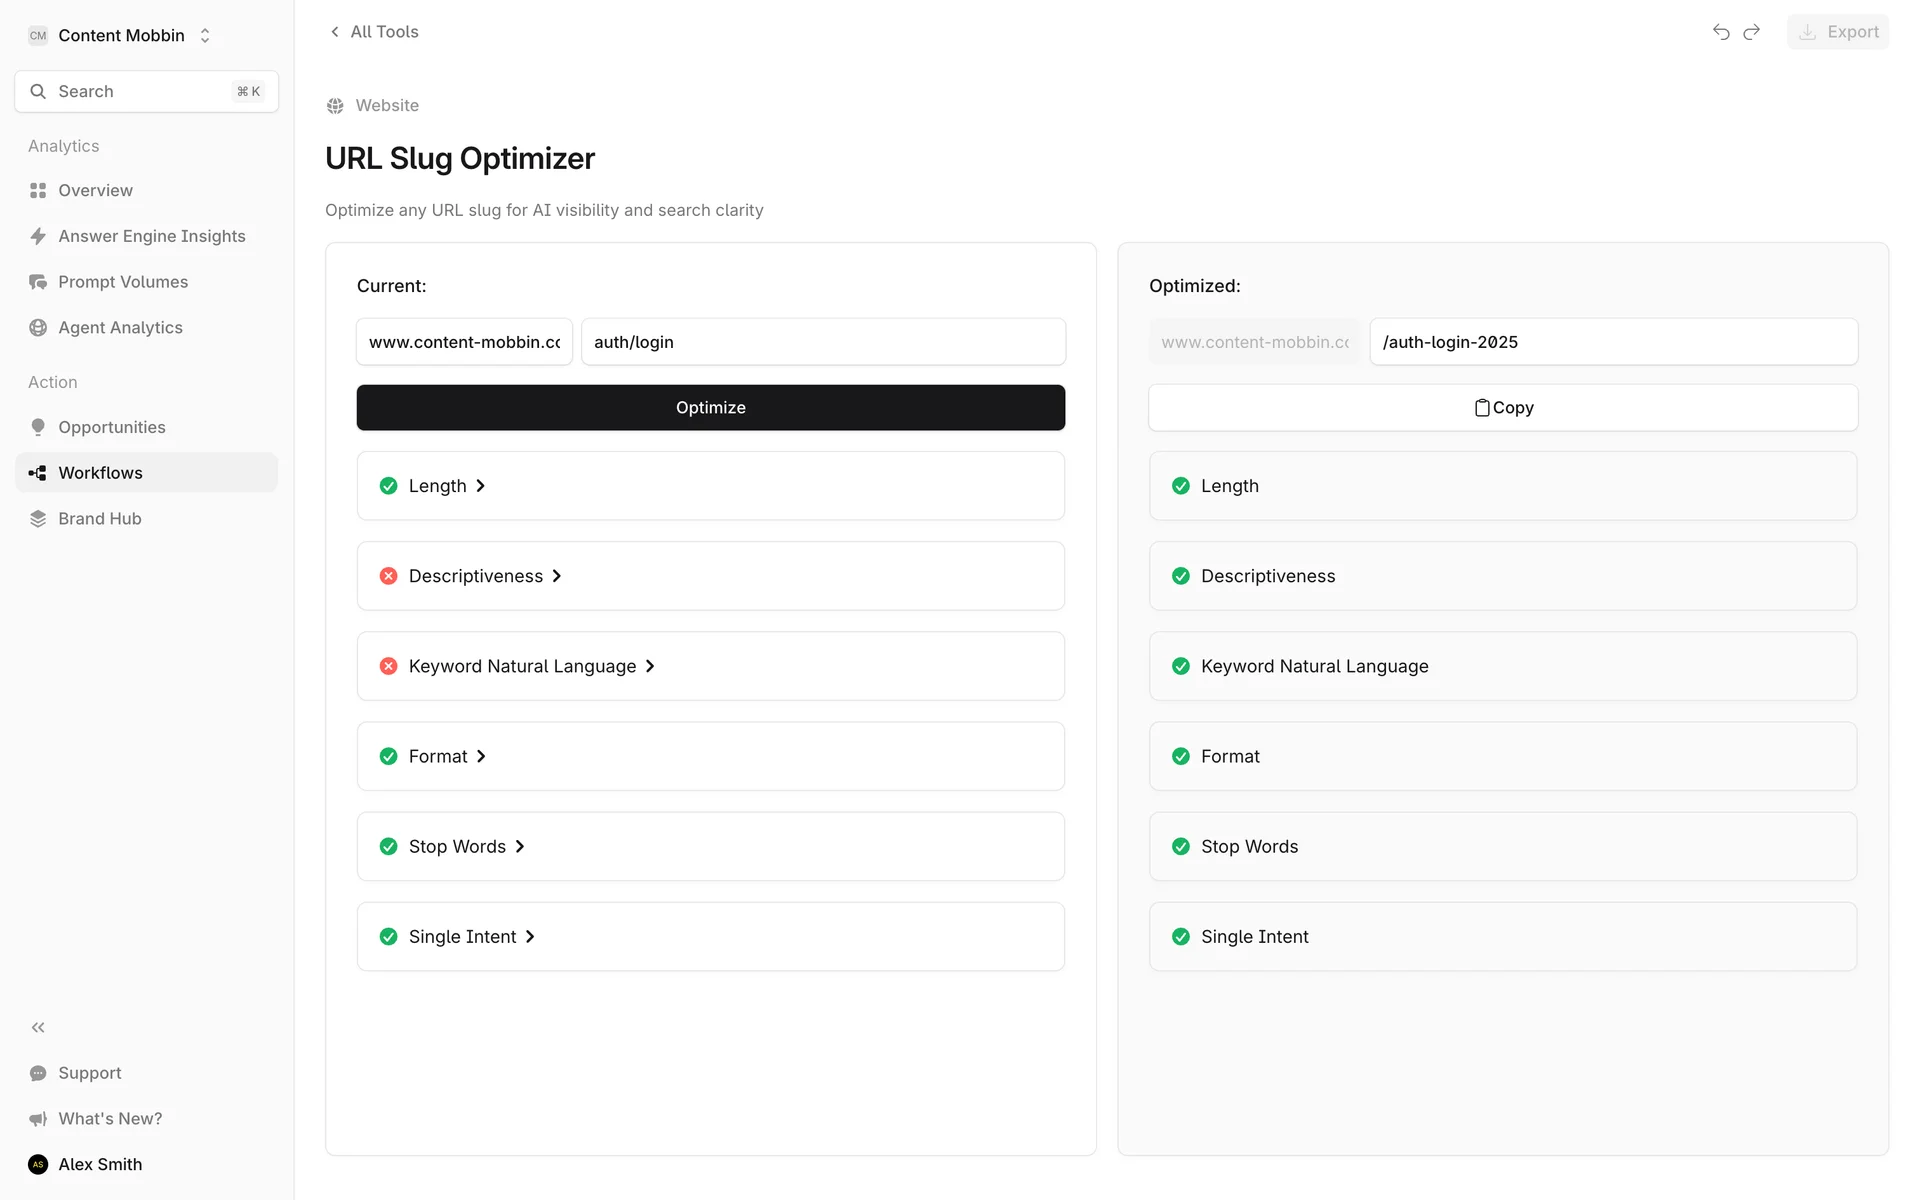Click the undo arrow icon

tap(1720, 32)
